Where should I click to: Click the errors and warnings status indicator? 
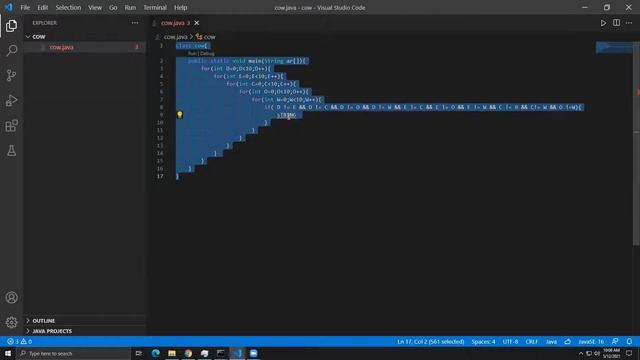point(19,342)
